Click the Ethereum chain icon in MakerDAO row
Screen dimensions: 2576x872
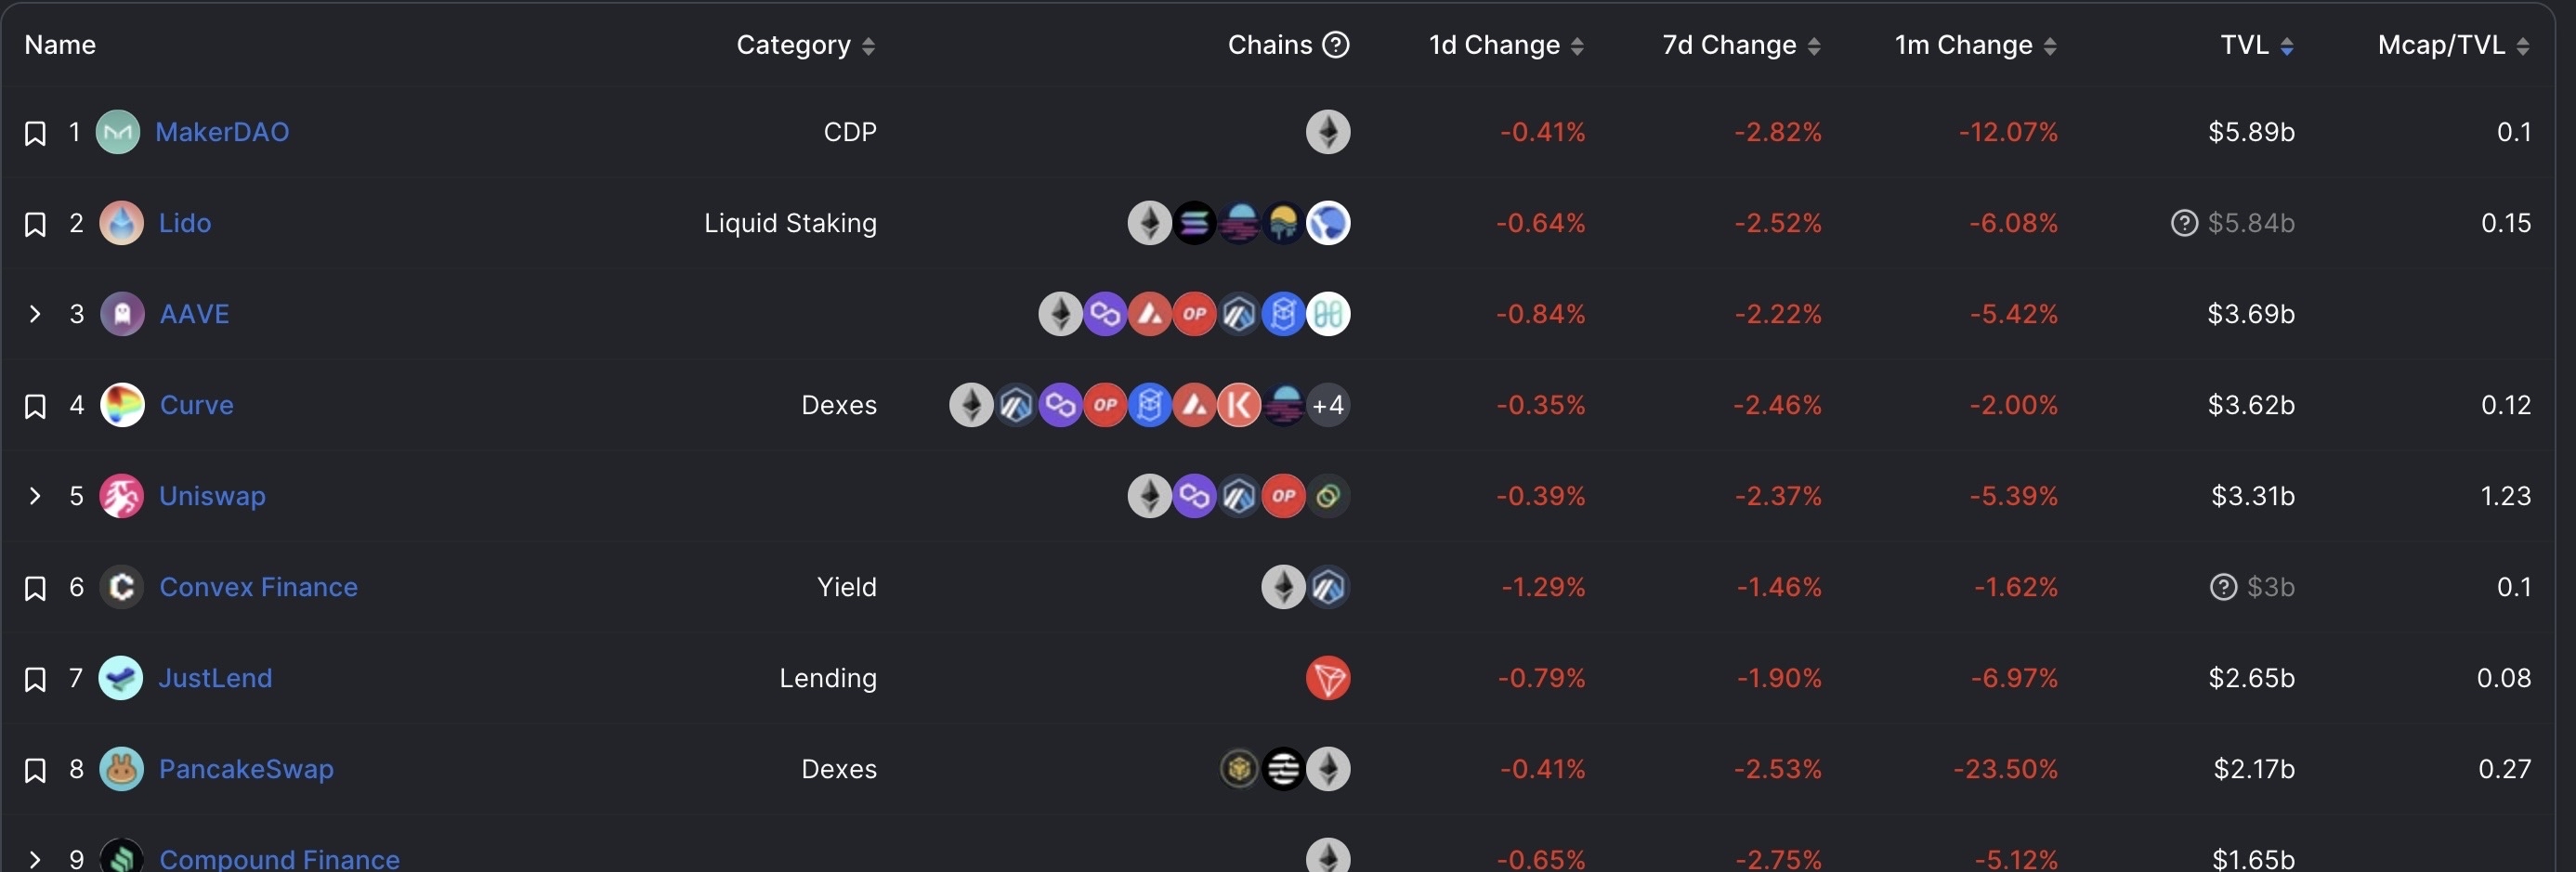click(1328, 132)
